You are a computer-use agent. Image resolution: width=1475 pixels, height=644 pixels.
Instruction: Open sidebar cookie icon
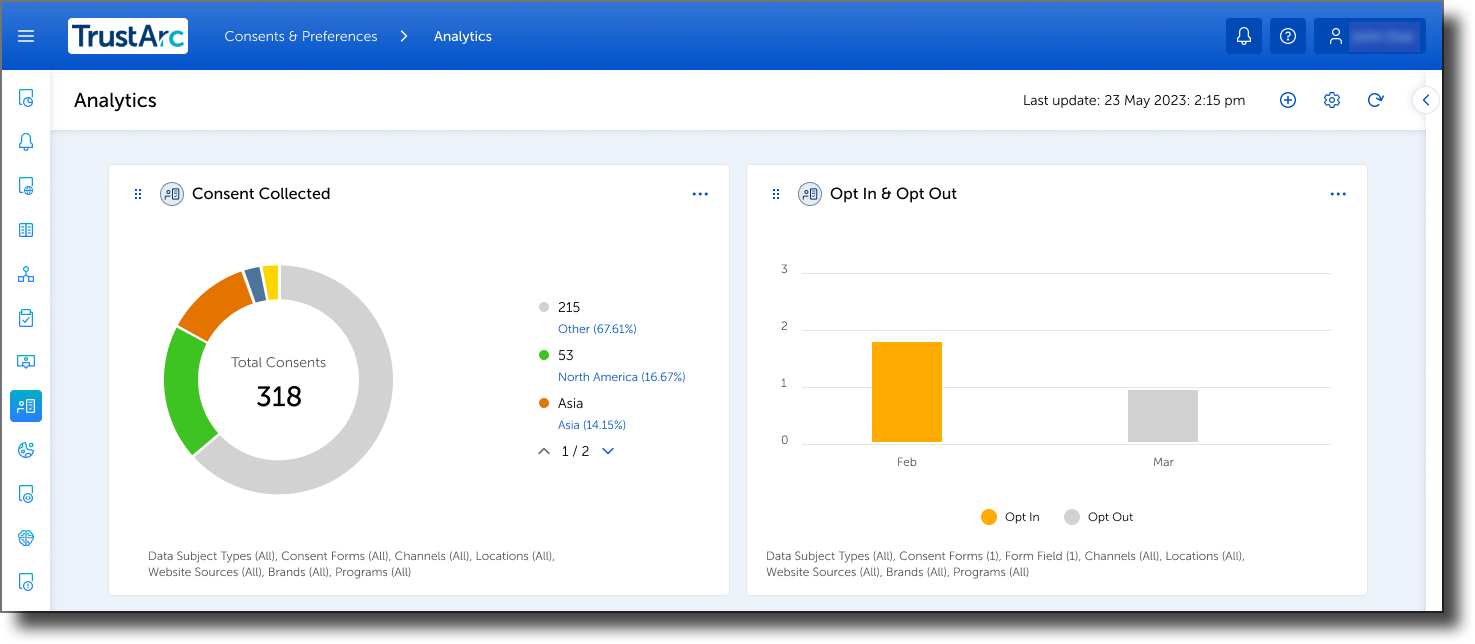point(26,450)
